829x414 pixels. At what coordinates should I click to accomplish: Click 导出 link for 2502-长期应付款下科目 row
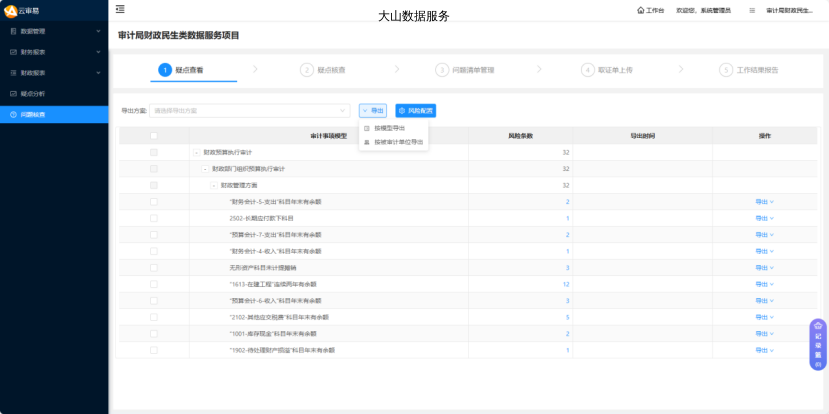[764, 218]
